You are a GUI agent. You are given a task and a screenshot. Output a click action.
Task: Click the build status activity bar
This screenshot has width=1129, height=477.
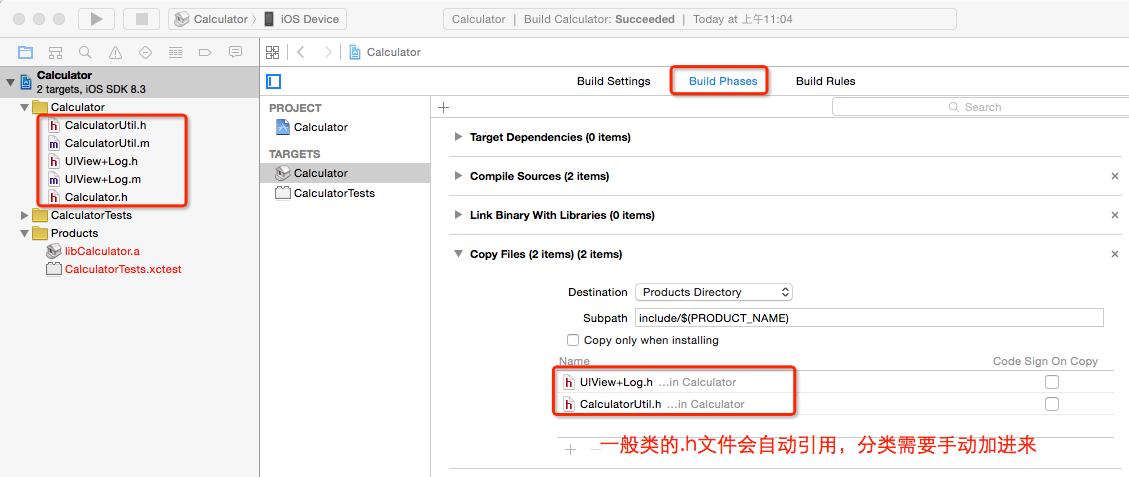point(700,19)
